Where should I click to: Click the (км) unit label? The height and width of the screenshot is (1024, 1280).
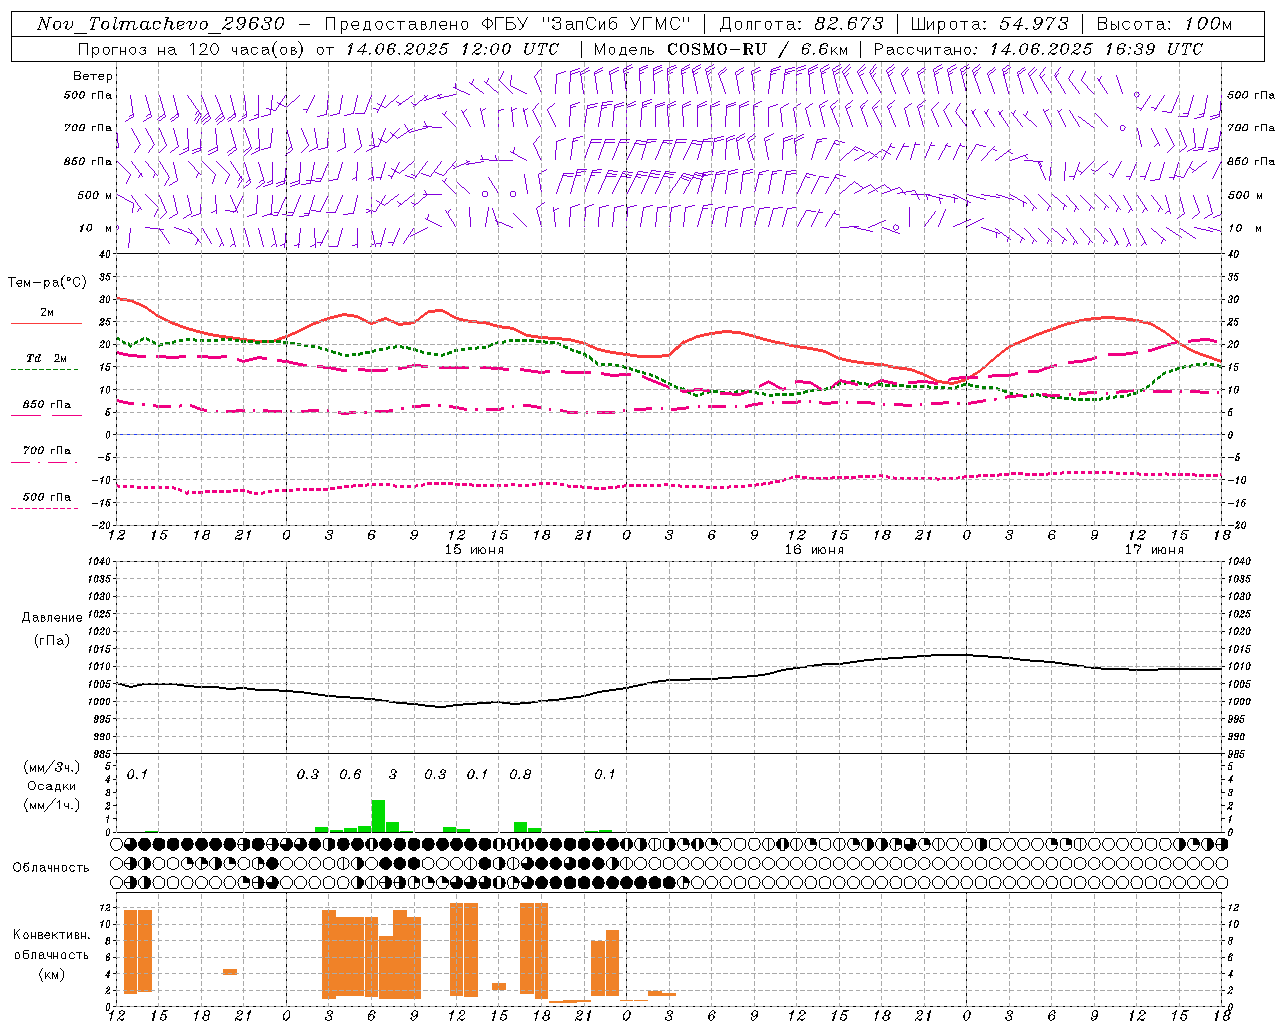(x=51, y=974)
